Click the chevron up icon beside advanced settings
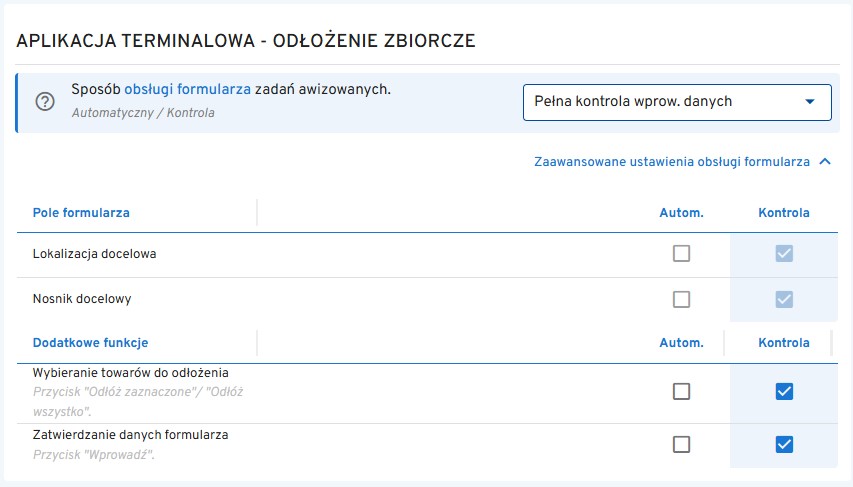 coord(825,161)
